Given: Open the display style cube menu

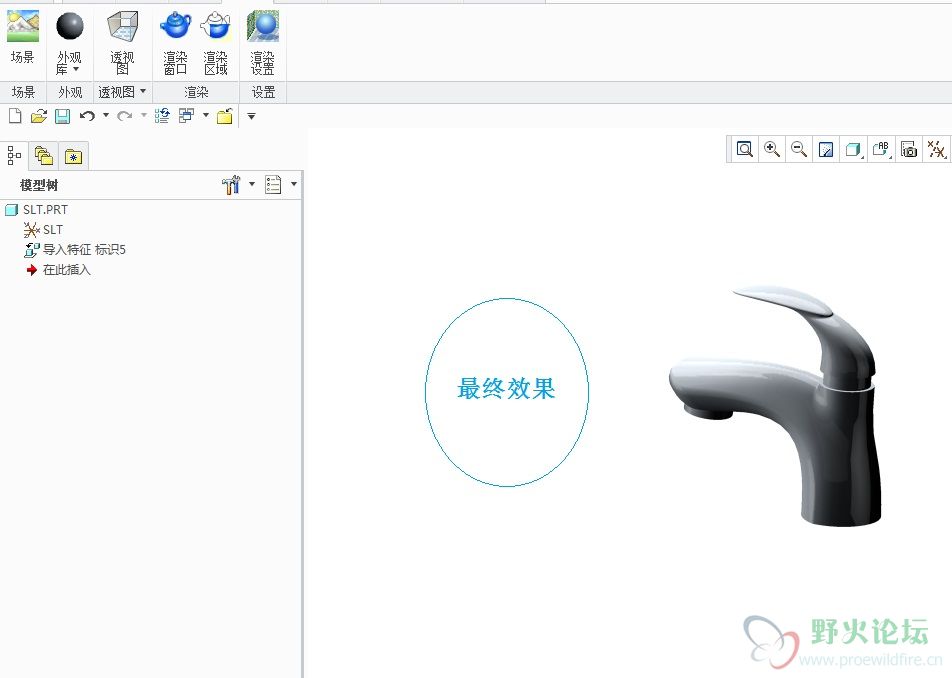Looking at the screenshot, I should coord(854,149).
